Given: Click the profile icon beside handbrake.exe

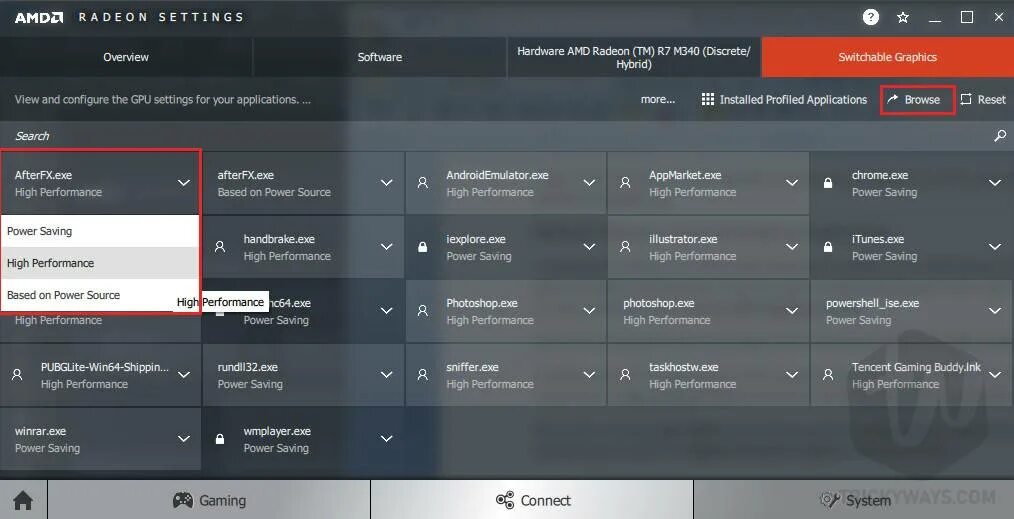Looking at the screenshot, I should [x=220, y=247].
